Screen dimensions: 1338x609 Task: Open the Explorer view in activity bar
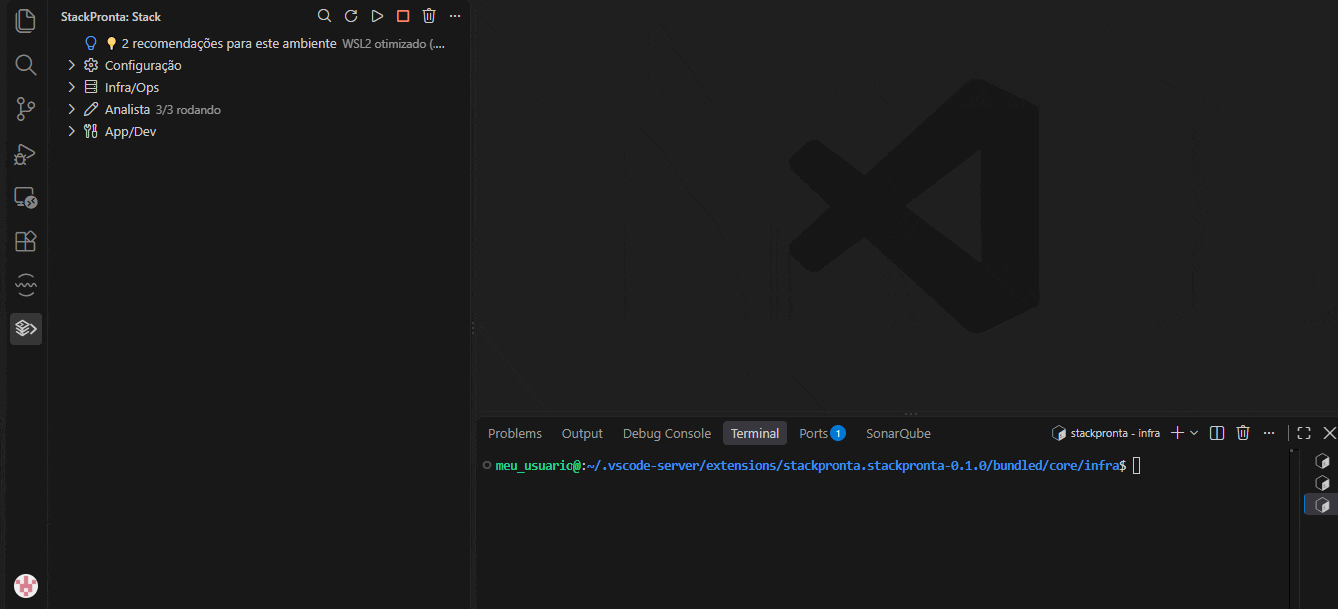click(x=26, y=21)
